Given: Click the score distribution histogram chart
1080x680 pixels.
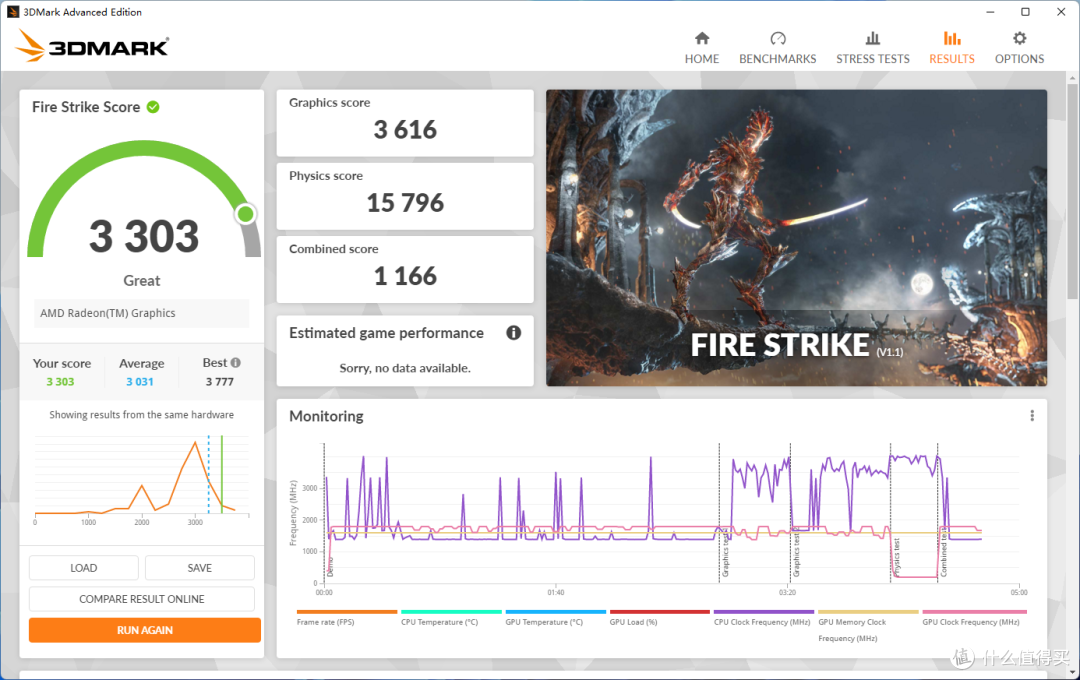Looking at the screenshot, I should pos(141,479).
